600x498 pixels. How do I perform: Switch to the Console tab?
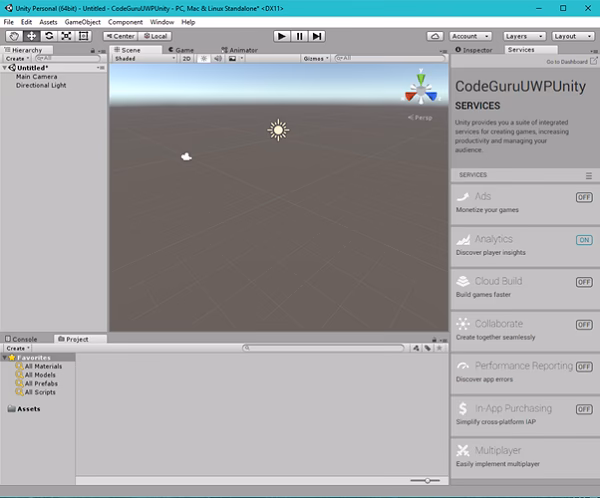coord(21,339)
